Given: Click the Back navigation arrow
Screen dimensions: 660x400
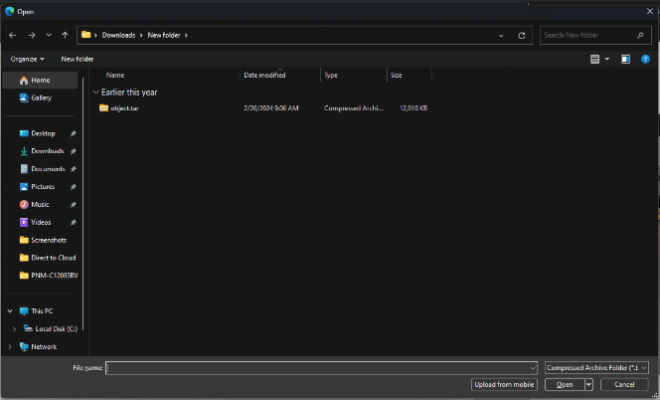Looking at the screenshot, I should click(x=12, y=35).
